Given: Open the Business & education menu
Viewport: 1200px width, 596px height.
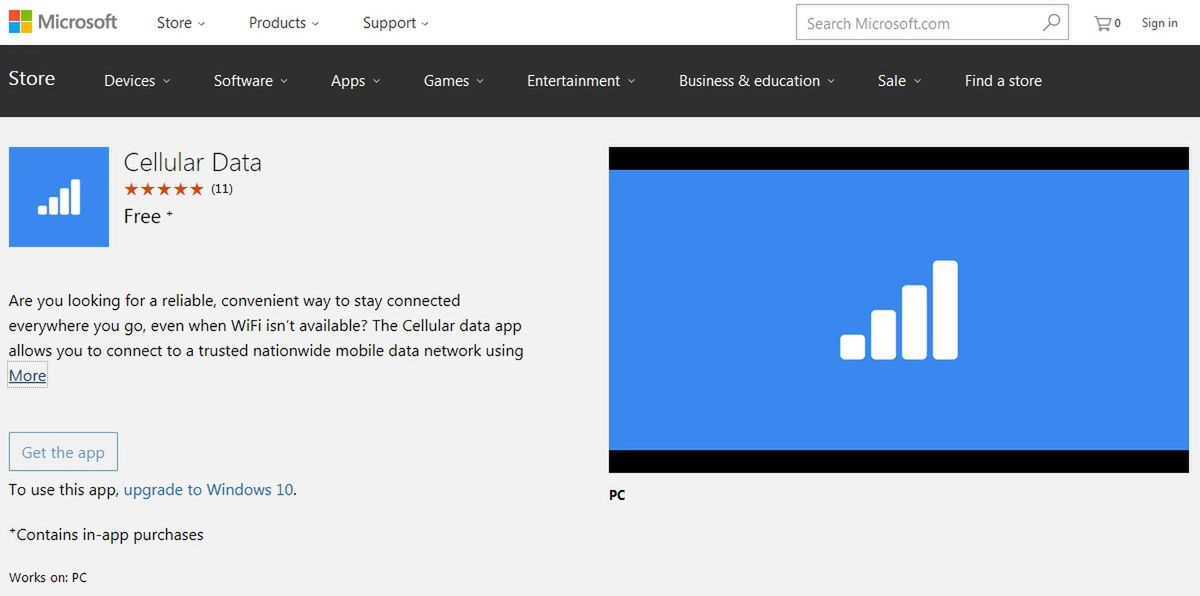Looking at the screenshot, I should (757, 81).
